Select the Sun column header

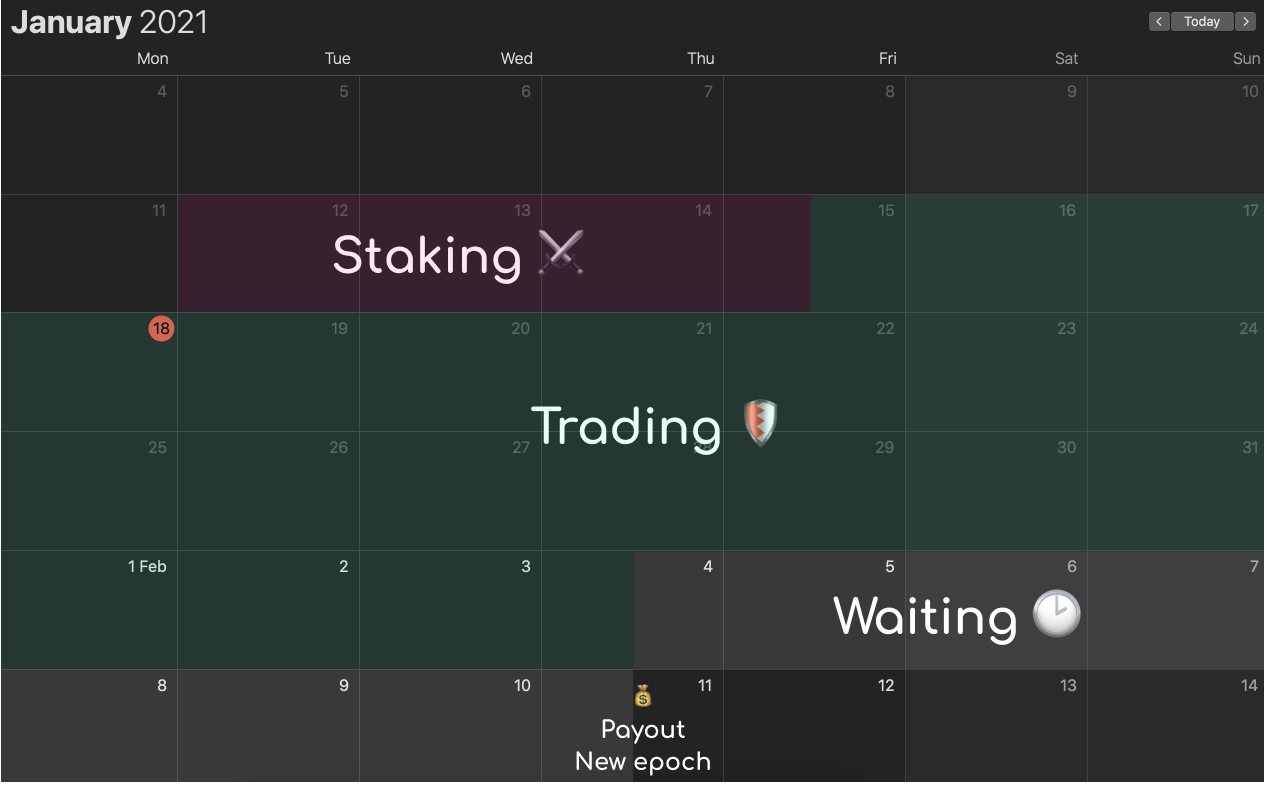1246,58
